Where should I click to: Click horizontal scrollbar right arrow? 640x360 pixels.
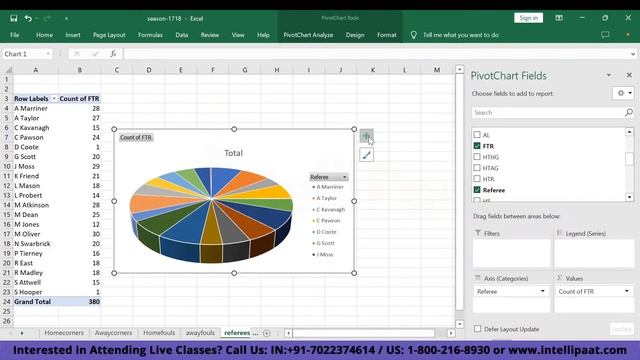coord(451,333)
